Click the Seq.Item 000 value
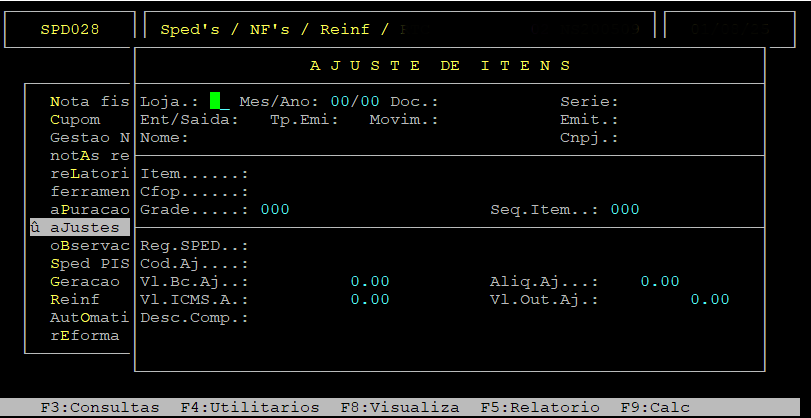The width and height of the screenshot is (811, 418). (625, 210)
